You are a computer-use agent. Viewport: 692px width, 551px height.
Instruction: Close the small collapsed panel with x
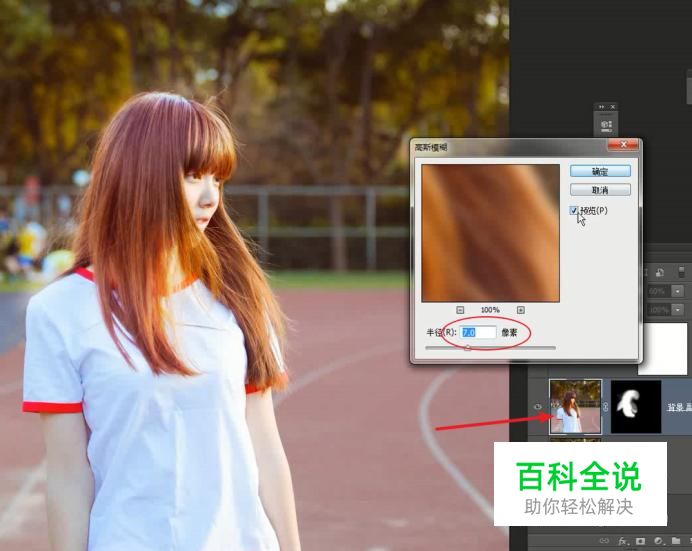[x=612, y=107]
